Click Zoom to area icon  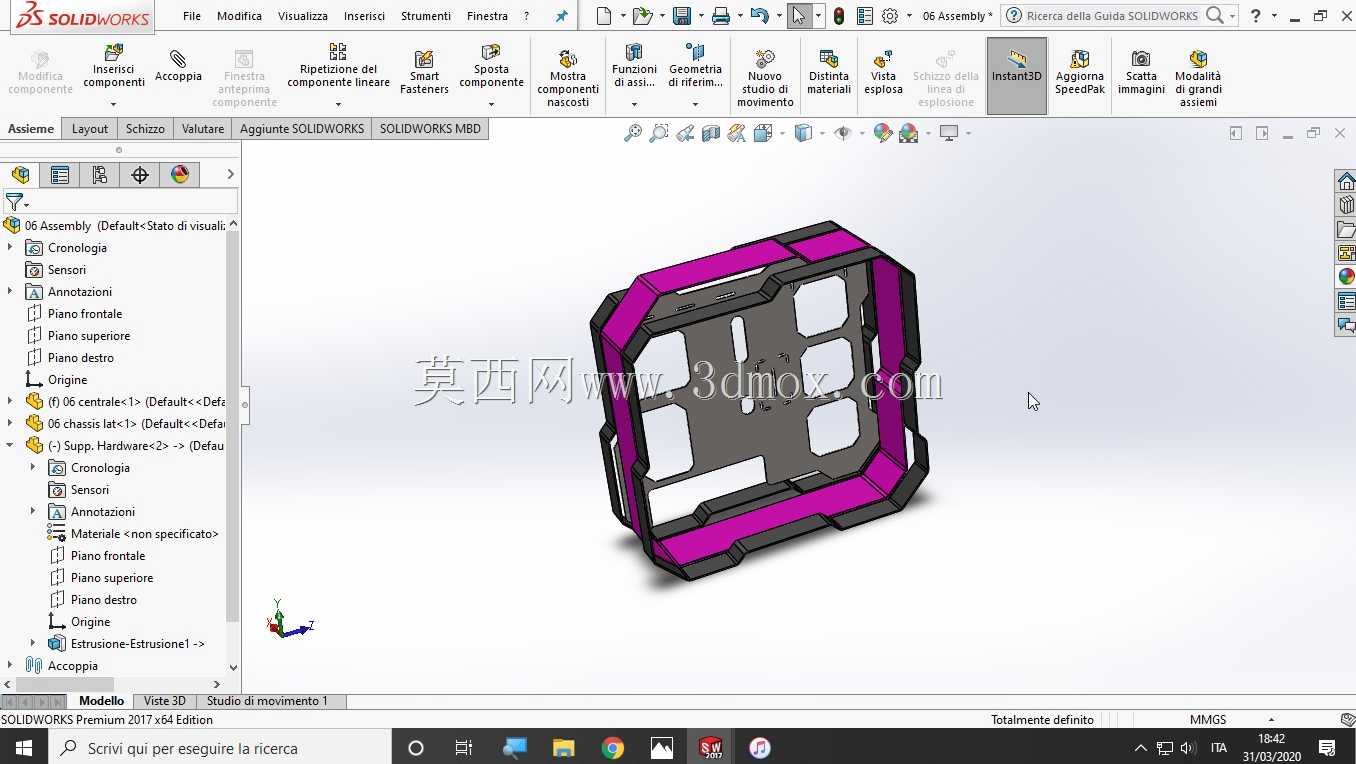coord(658,133)
